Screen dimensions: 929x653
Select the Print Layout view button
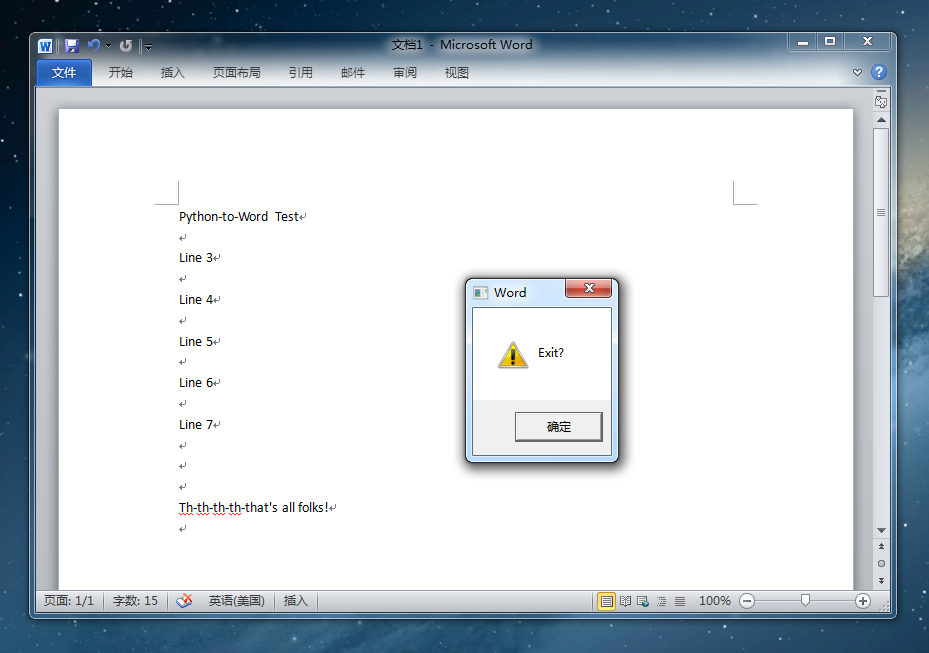(x=606, y=601)
